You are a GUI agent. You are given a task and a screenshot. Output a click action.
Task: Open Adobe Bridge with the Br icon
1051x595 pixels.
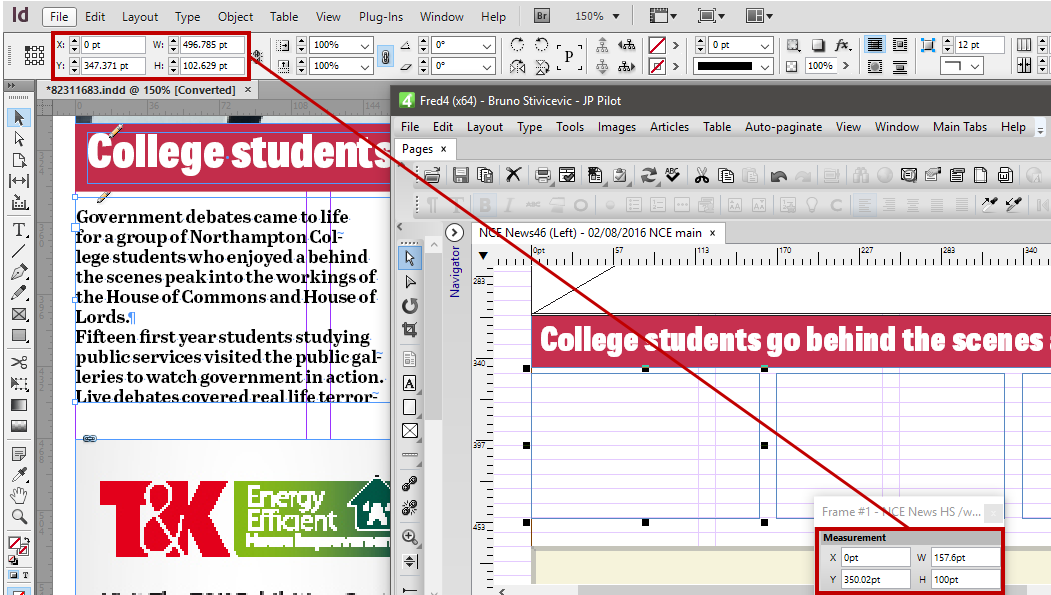(541, 16)
